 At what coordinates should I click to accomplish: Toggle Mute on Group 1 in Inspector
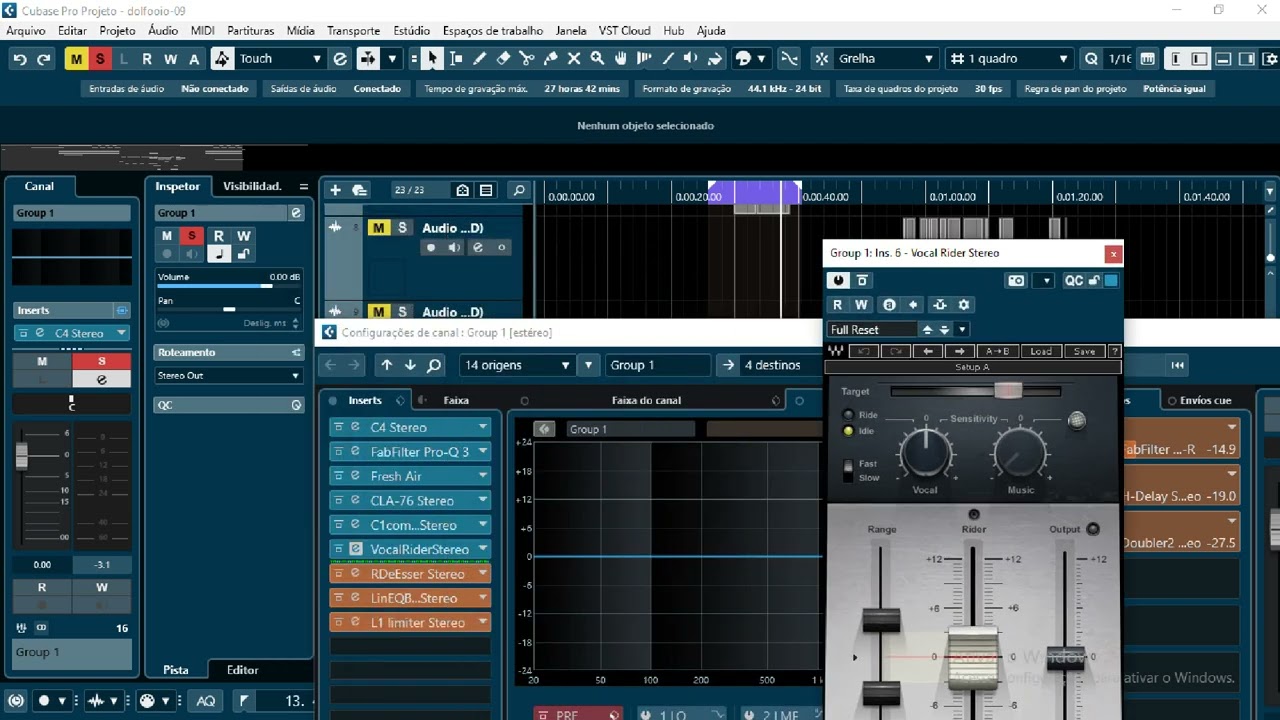click(x=167, y=236)
